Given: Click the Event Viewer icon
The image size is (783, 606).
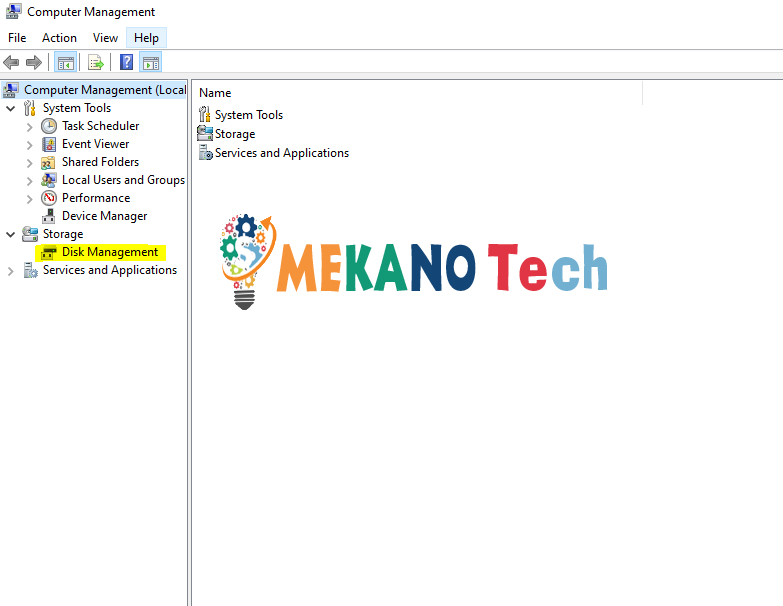Looking at the screenshot, I should 48,144.
